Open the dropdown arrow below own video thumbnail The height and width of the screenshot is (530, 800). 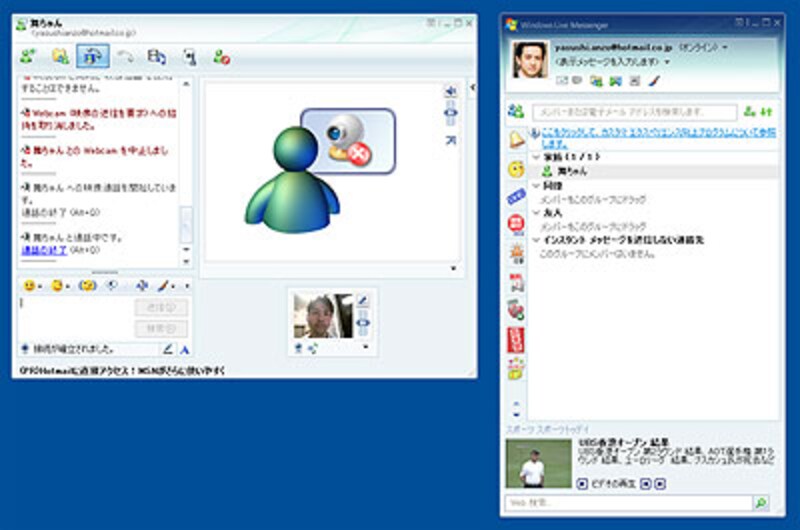point(365,347)
